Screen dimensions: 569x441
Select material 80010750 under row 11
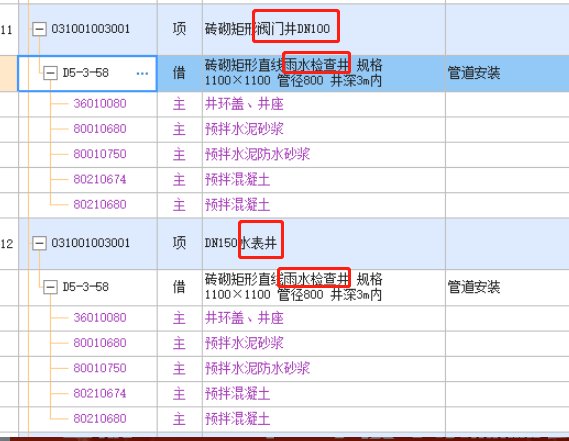click(x=100, y=154)
